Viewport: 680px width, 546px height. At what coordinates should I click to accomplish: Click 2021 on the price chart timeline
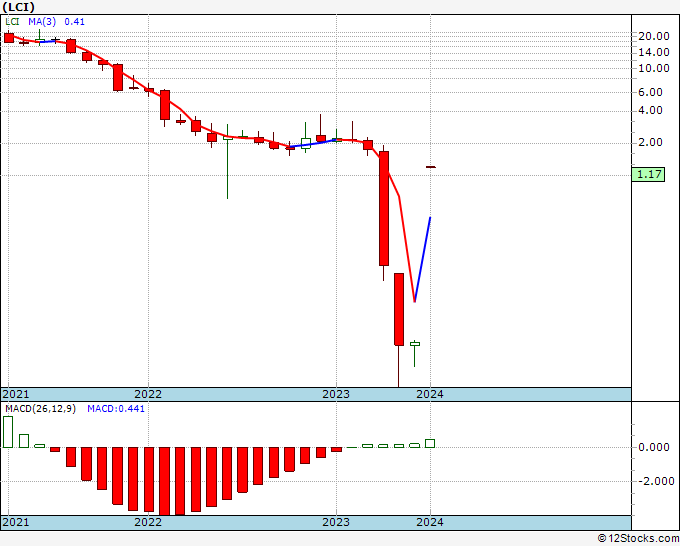[x=16, y=394]
